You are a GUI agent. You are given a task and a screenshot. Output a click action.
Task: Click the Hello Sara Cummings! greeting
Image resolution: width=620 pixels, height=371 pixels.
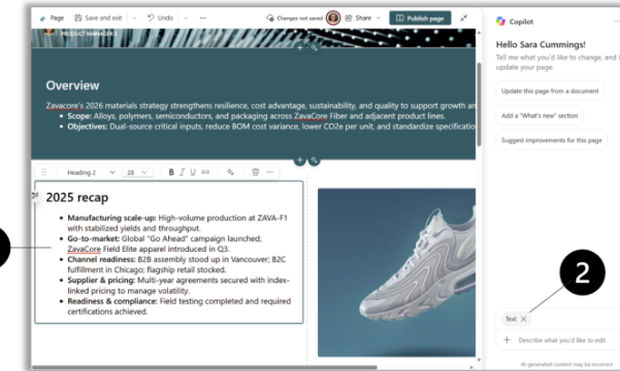coord(541,44)
